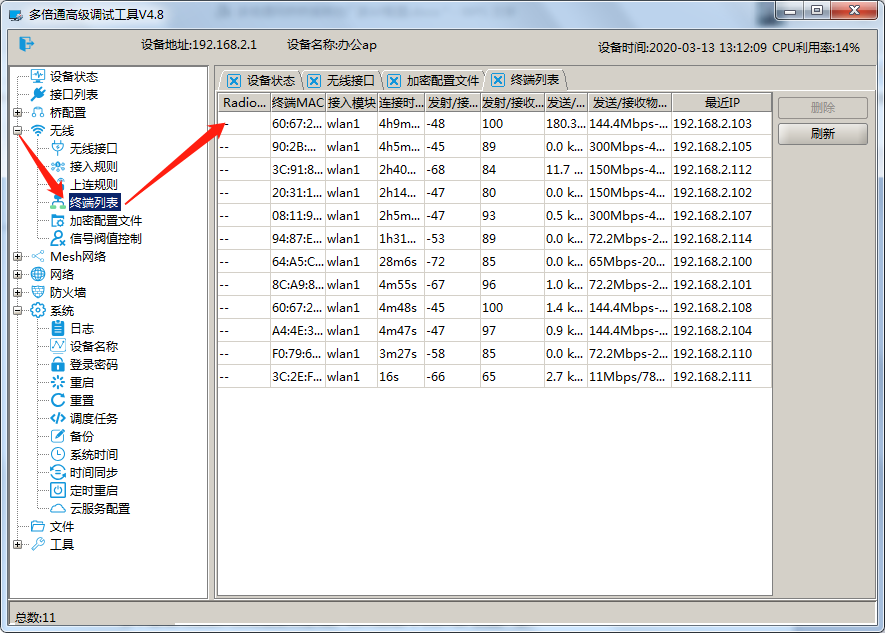Expand the Mesh网络 tree node

pyautogui.click(x=17, y=256)
